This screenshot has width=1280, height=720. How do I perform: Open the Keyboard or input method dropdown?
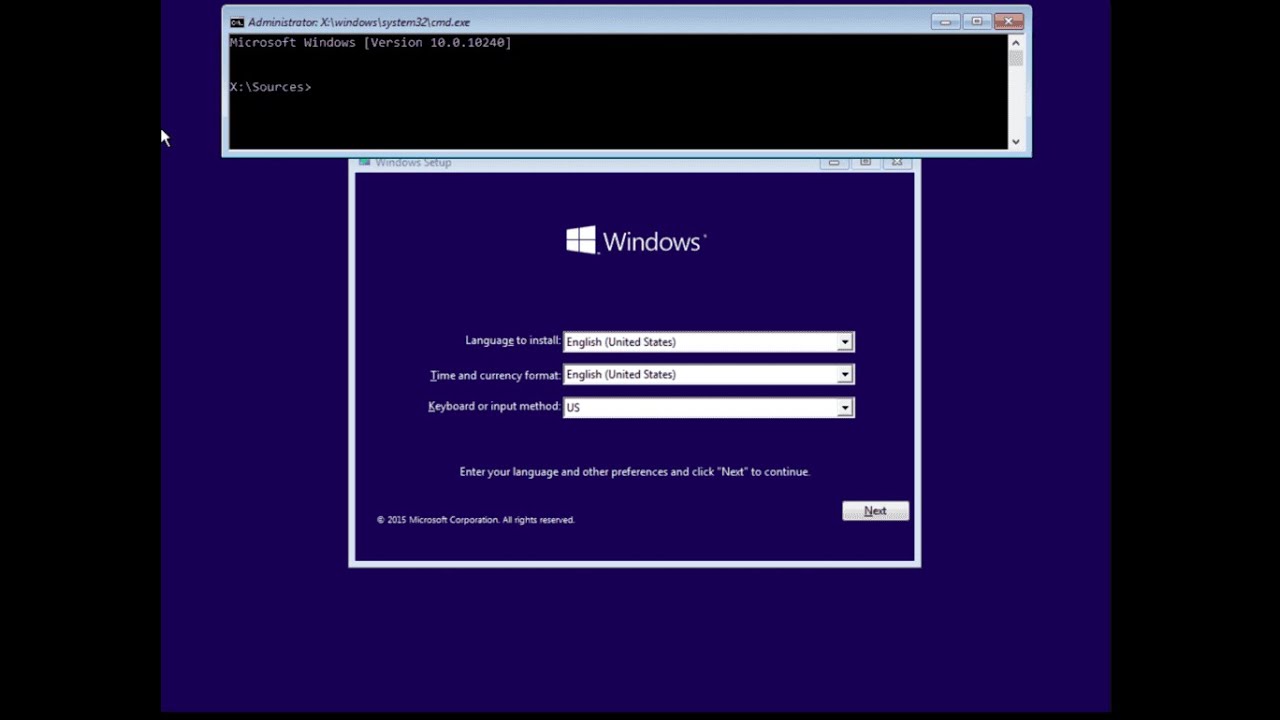tap(845, 407)
